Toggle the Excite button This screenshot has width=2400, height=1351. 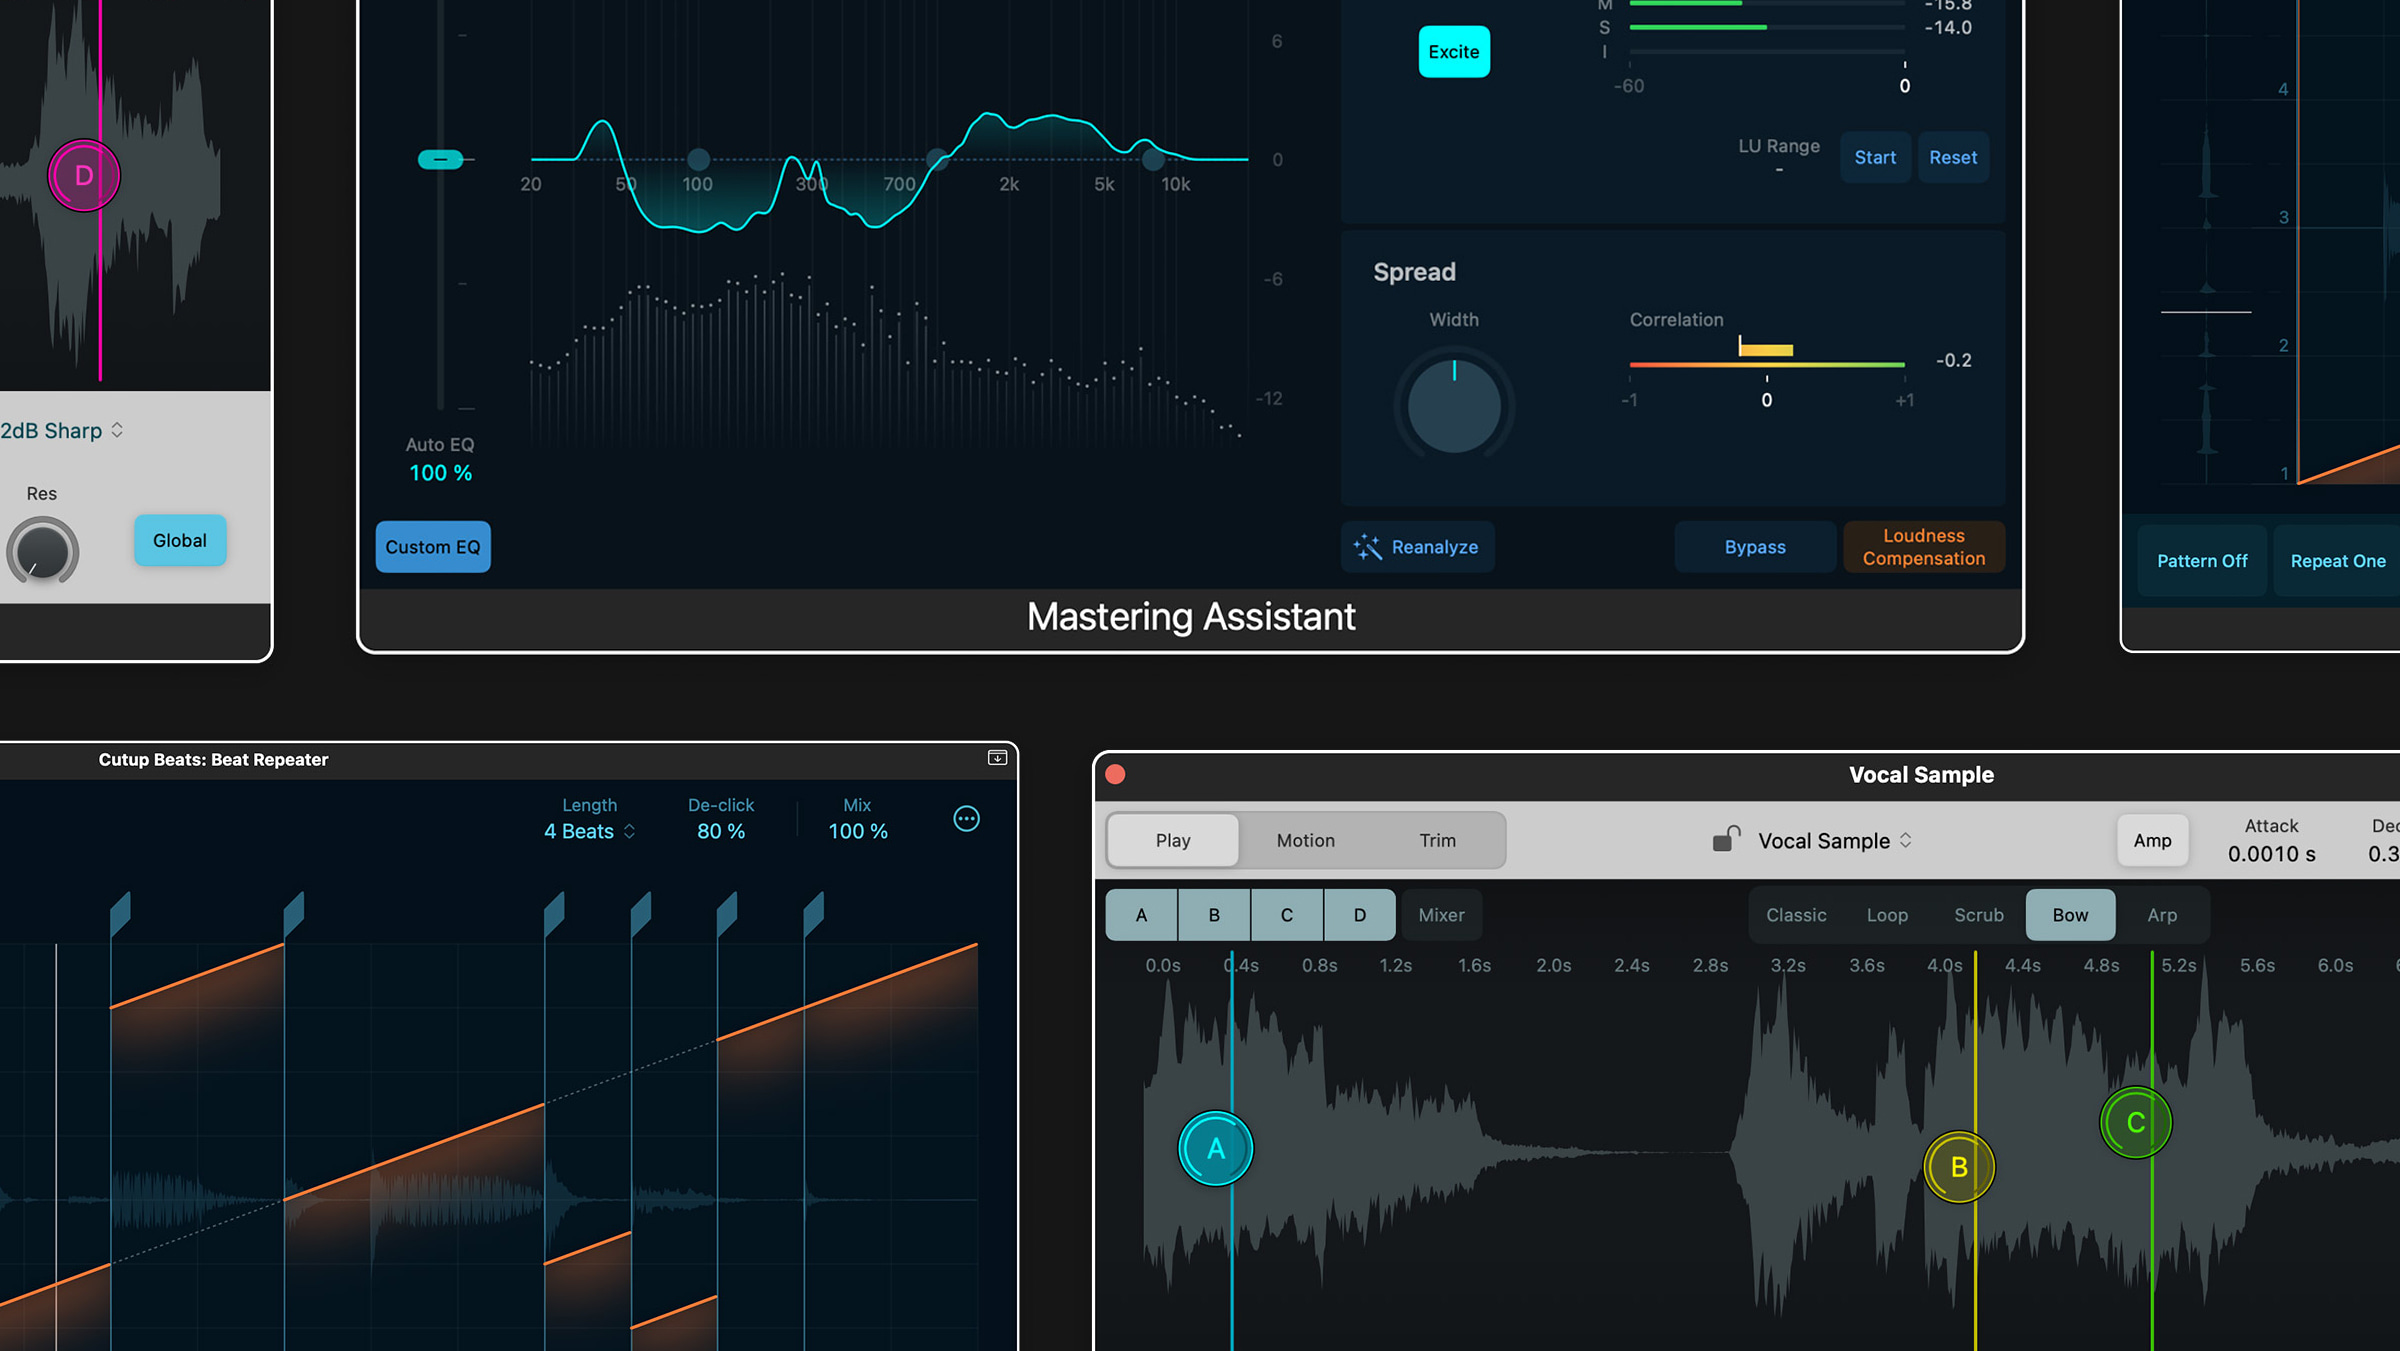tap(1453, 52)
